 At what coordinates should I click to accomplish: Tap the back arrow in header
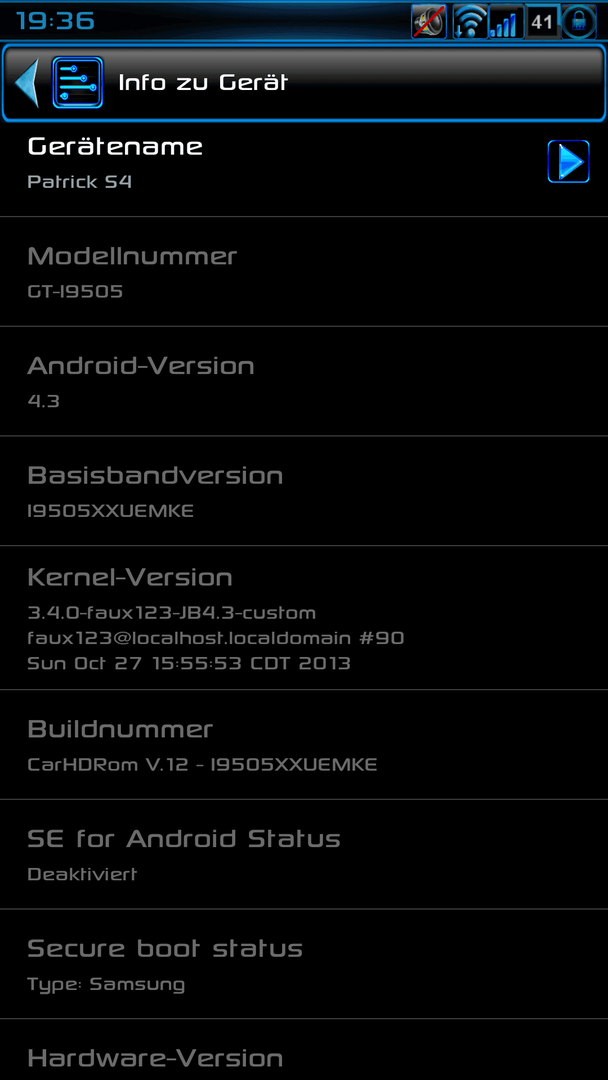tap(27, 83)
